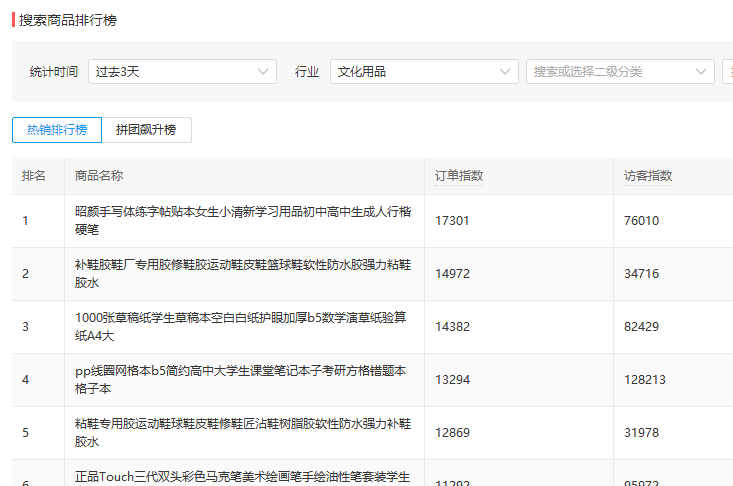Click the 商品名称 column header

99,176
